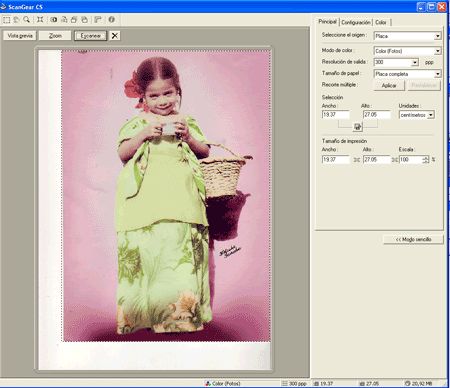Click the Aplicar button
450x388 pixels.
click(x=389, y=86)
